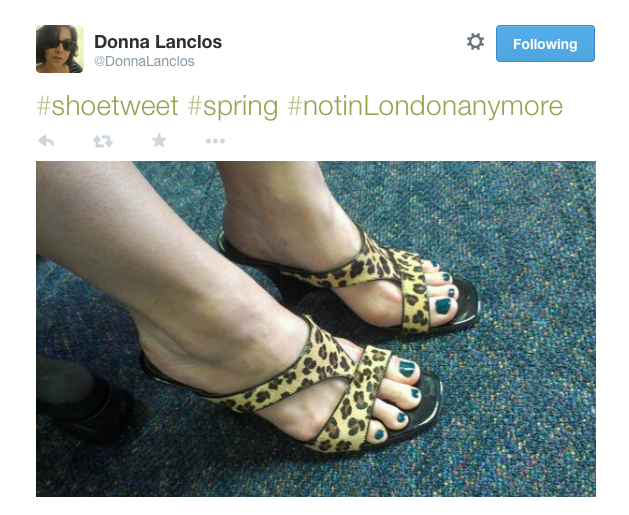
Task: Expand more tweet actions via the ellipsis
Action: [215, 141]
